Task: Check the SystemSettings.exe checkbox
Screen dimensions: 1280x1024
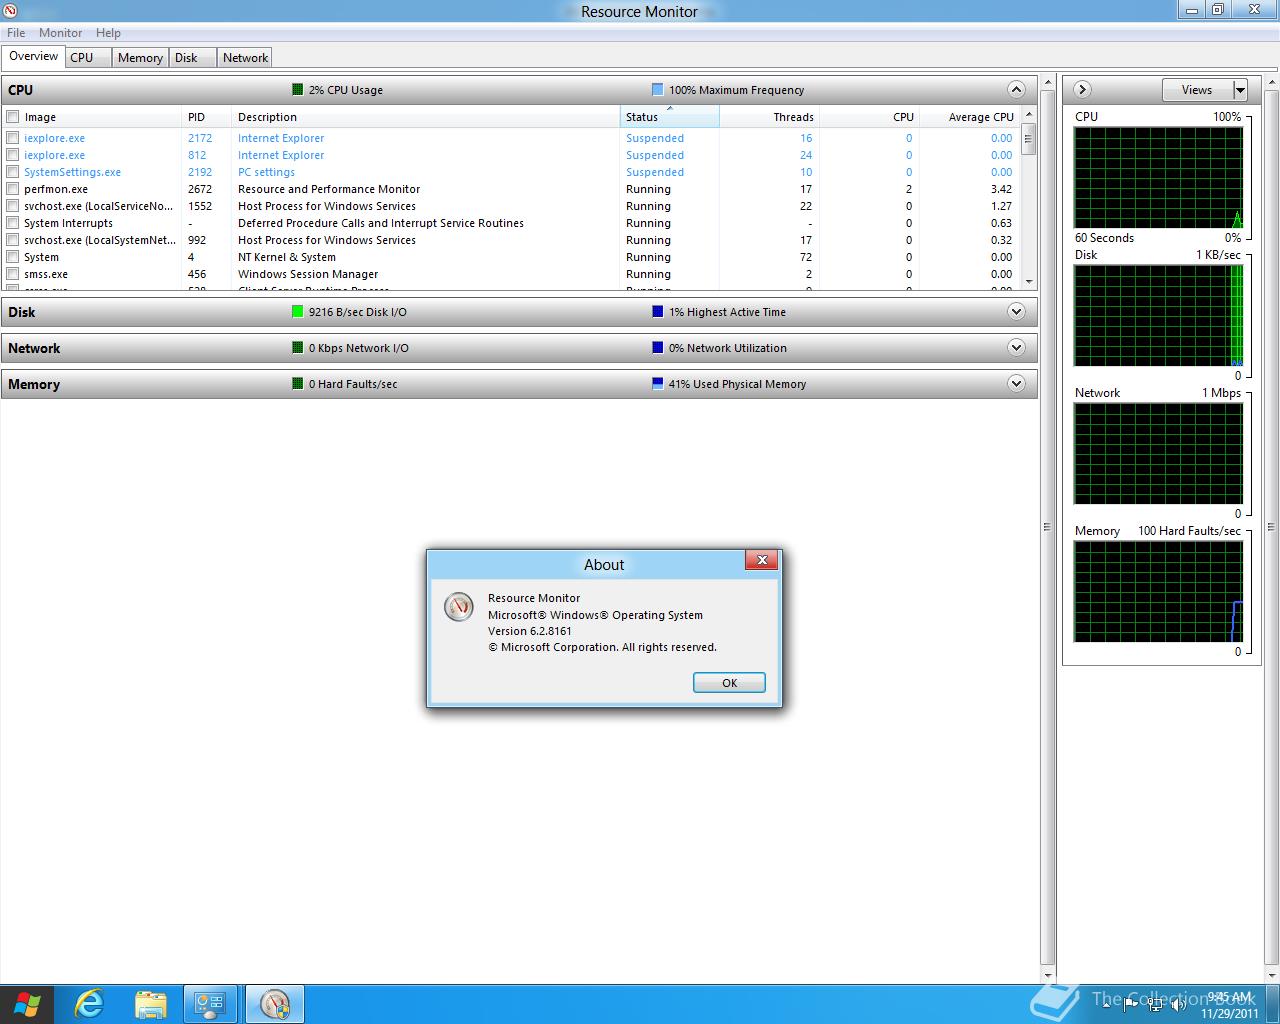Action: [13, 172]
